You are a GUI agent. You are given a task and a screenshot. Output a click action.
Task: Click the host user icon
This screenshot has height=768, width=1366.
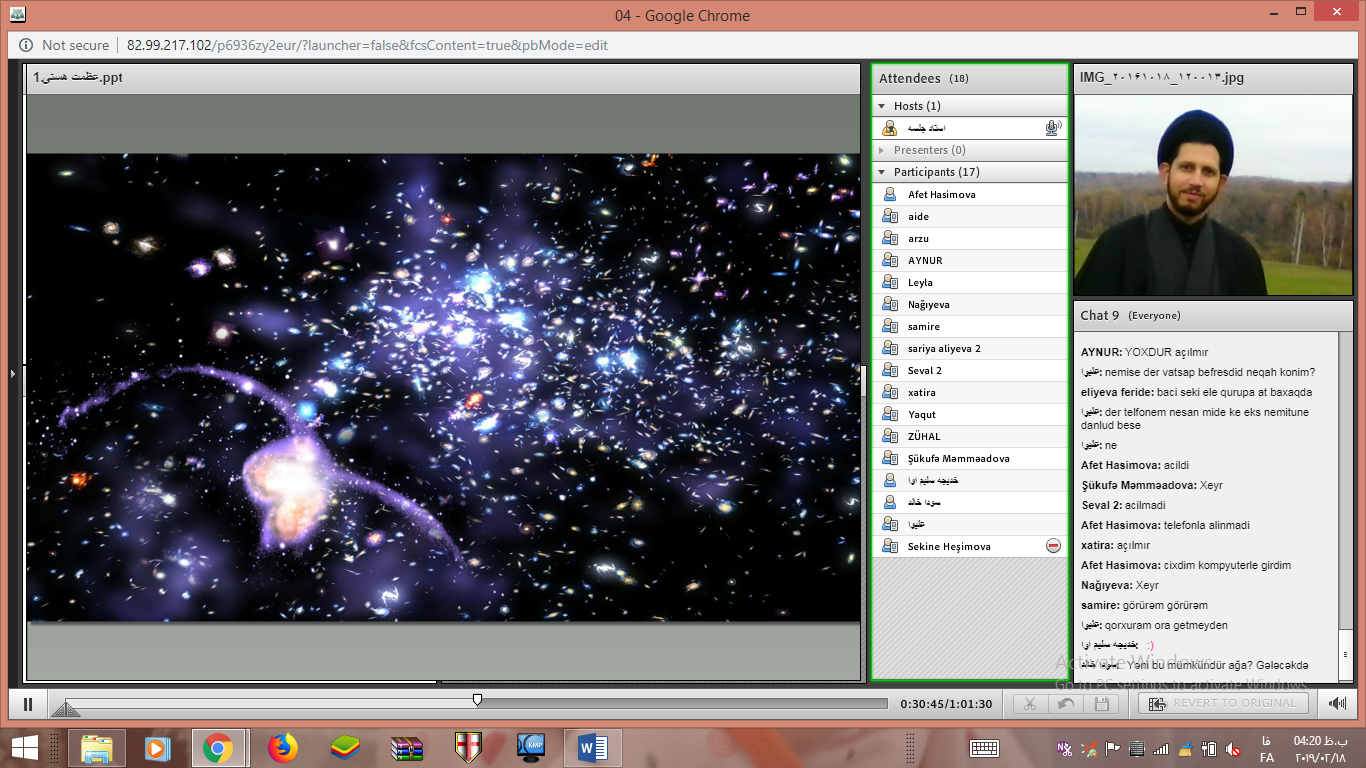point(890,128)
